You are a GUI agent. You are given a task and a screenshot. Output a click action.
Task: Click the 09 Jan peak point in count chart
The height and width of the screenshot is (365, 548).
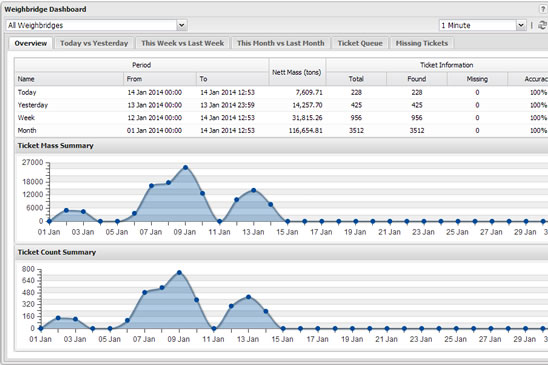pyautogui.click(x=179, y=272)
